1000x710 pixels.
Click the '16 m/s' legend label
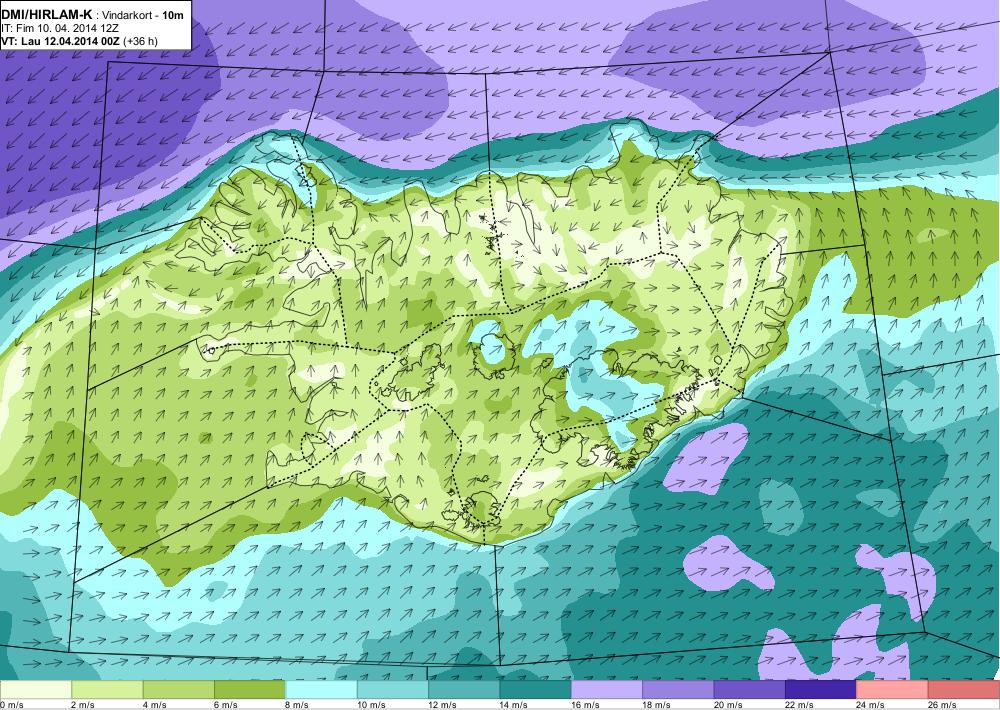(585, 705)
